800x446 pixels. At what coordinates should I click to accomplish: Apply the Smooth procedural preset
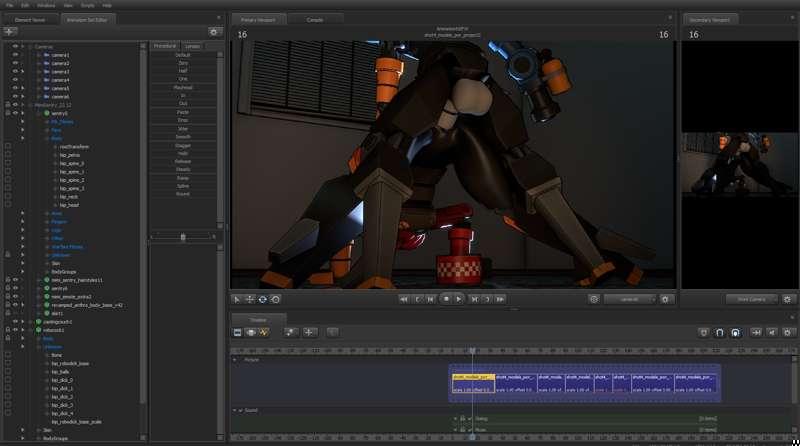tap(183, 137)
